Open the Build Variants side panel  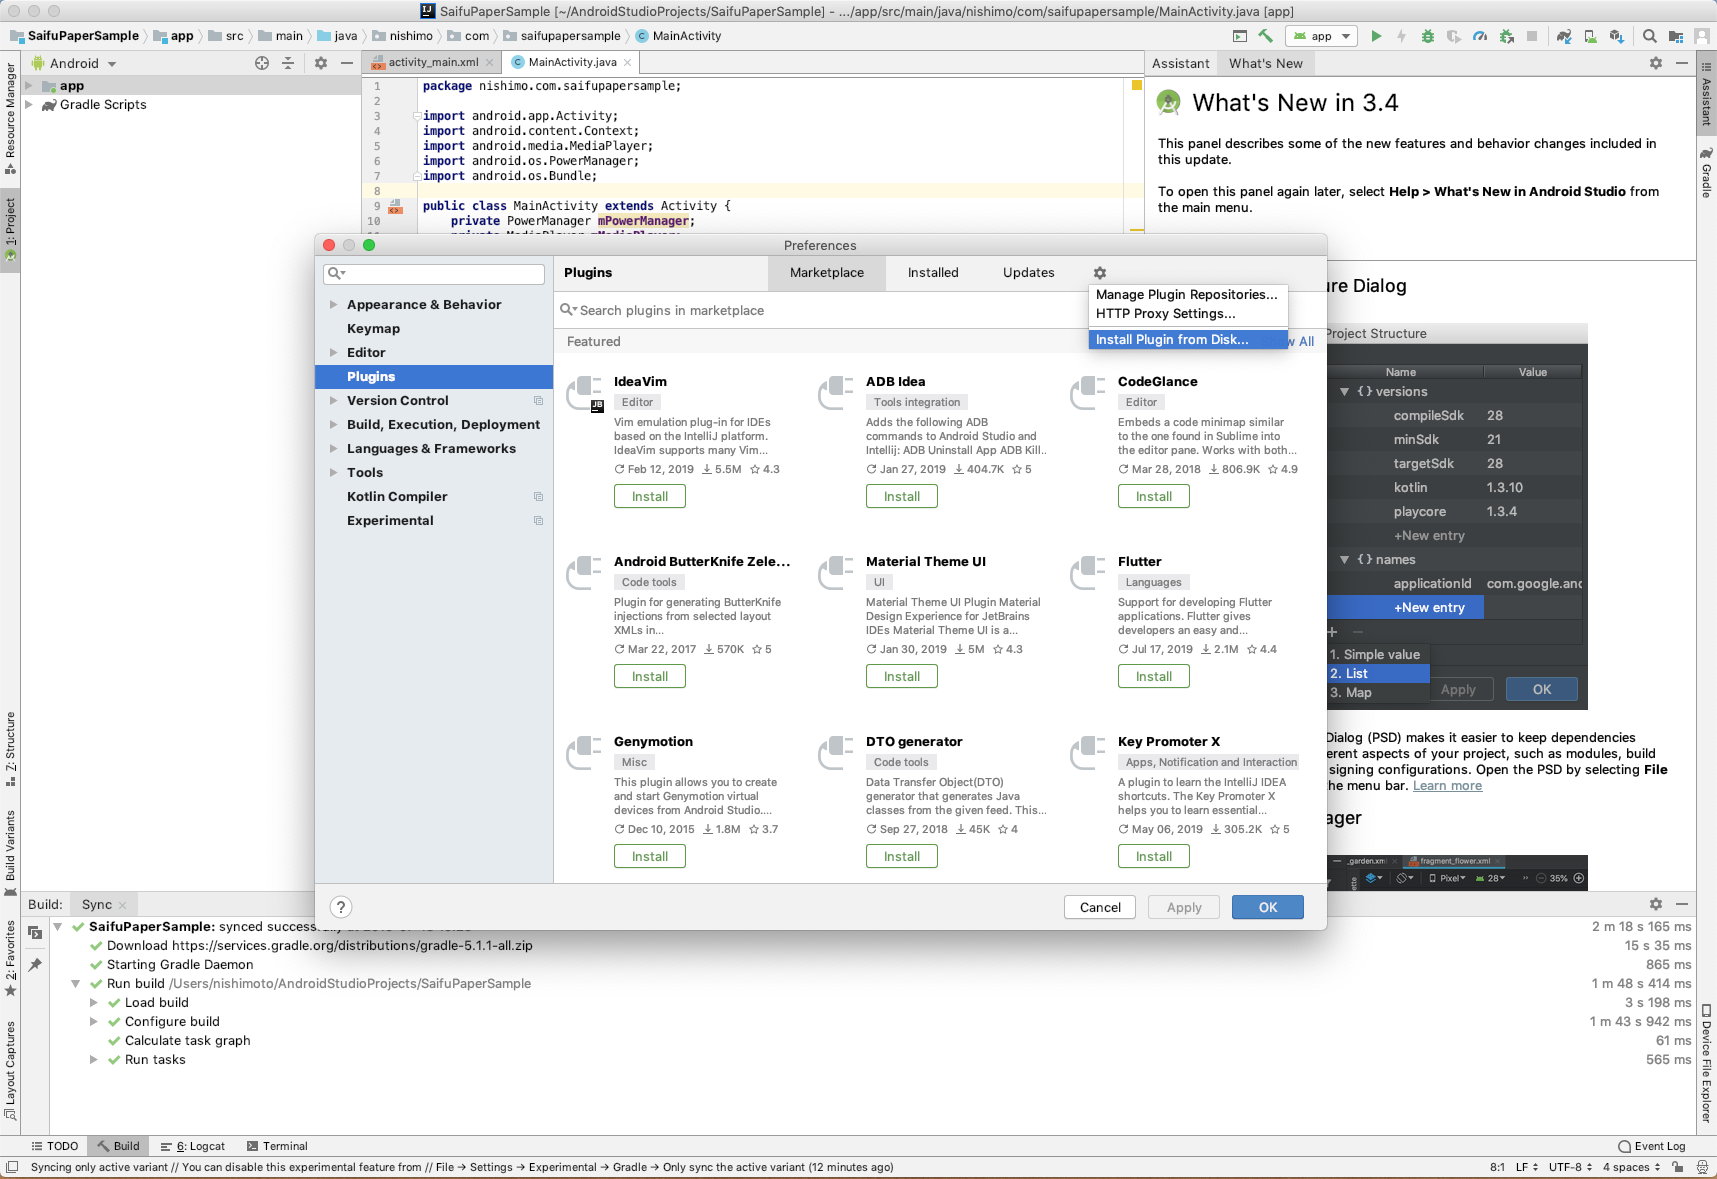(x=10, y=852)
